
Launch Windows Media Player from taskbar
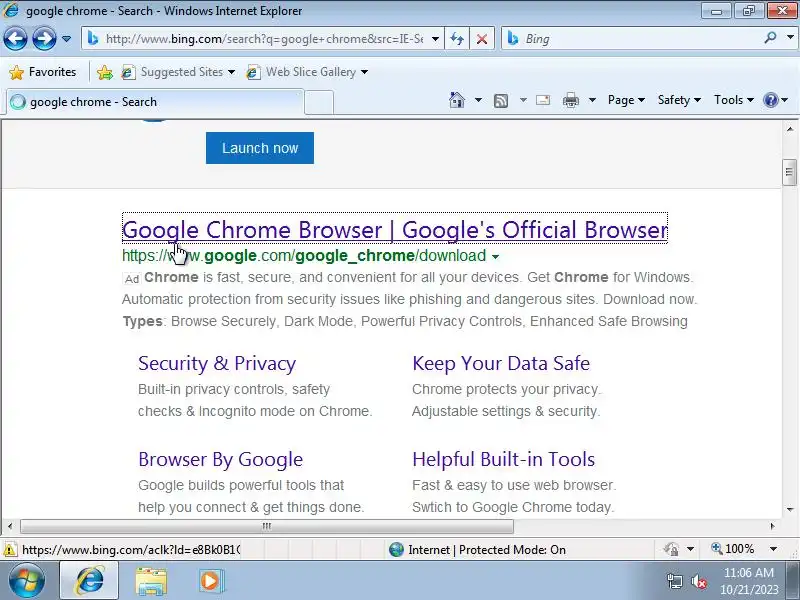click(x=210, y=581)
